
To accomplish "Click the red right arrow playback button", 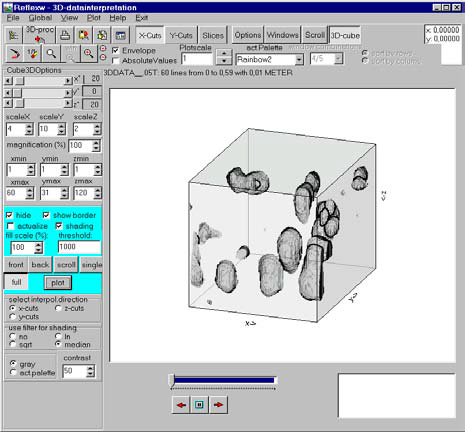I will [218, 405].
